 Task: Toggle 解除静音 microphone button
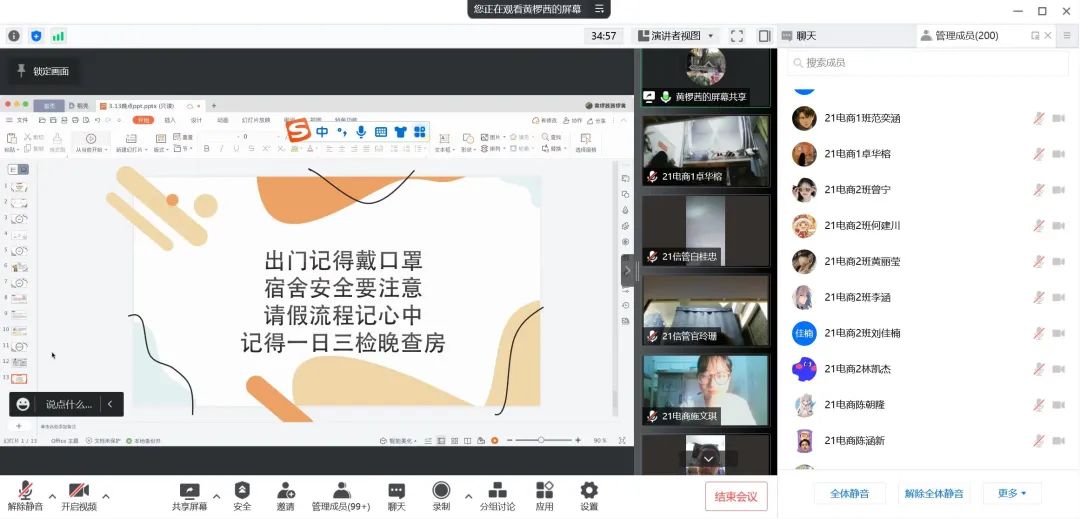[x=25, y=491]
